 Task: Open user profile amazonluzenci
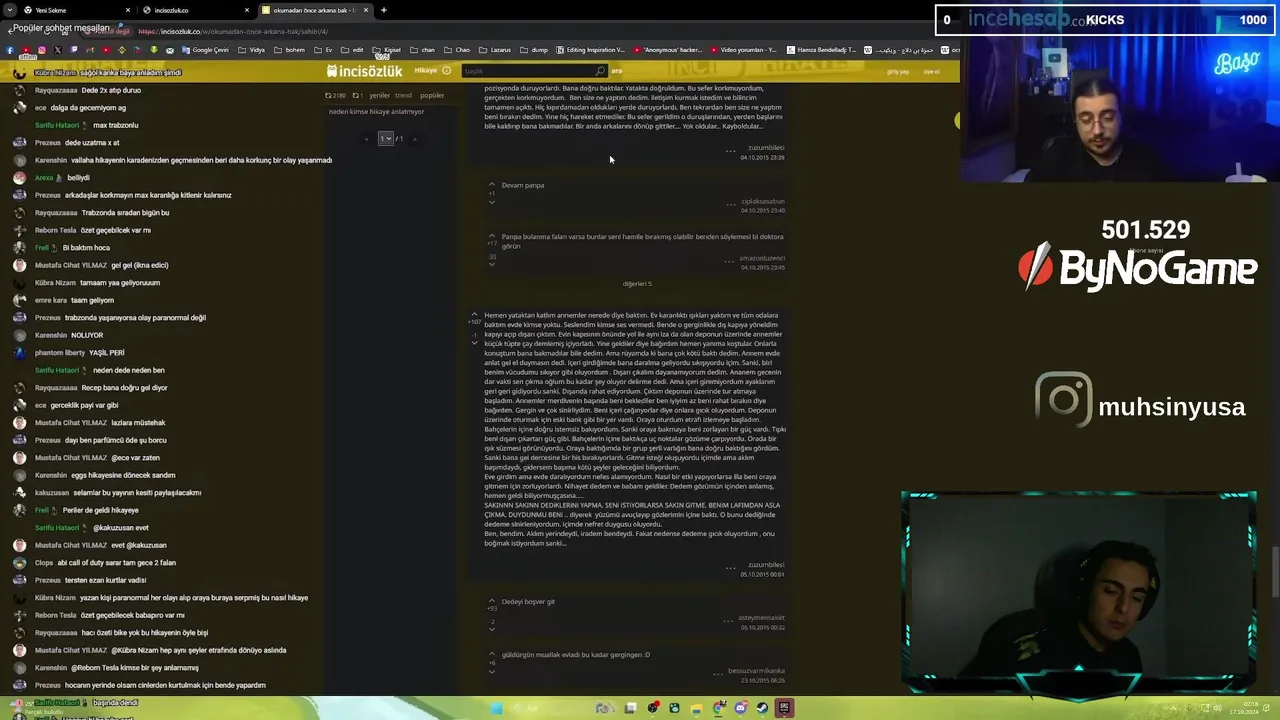point(762,258)
